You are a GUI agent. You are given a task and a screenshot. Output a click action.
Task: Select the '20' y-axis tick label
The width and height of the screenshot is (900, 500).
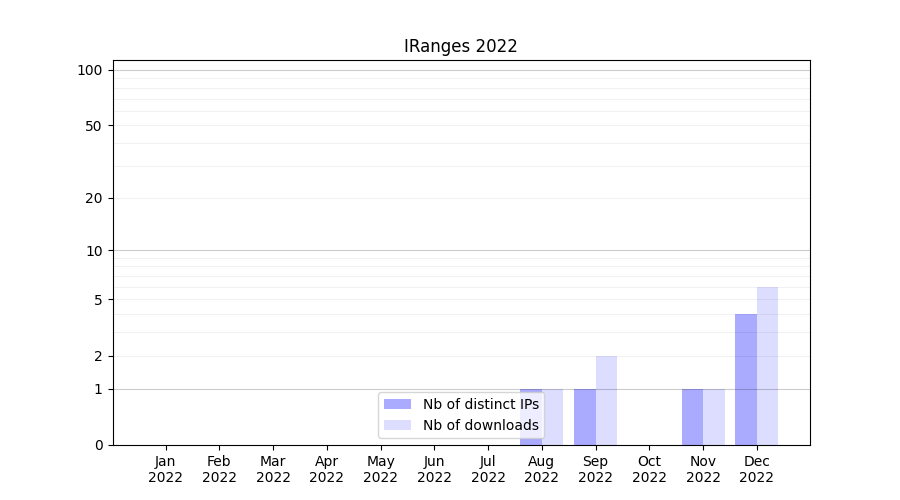coord(94,198)
